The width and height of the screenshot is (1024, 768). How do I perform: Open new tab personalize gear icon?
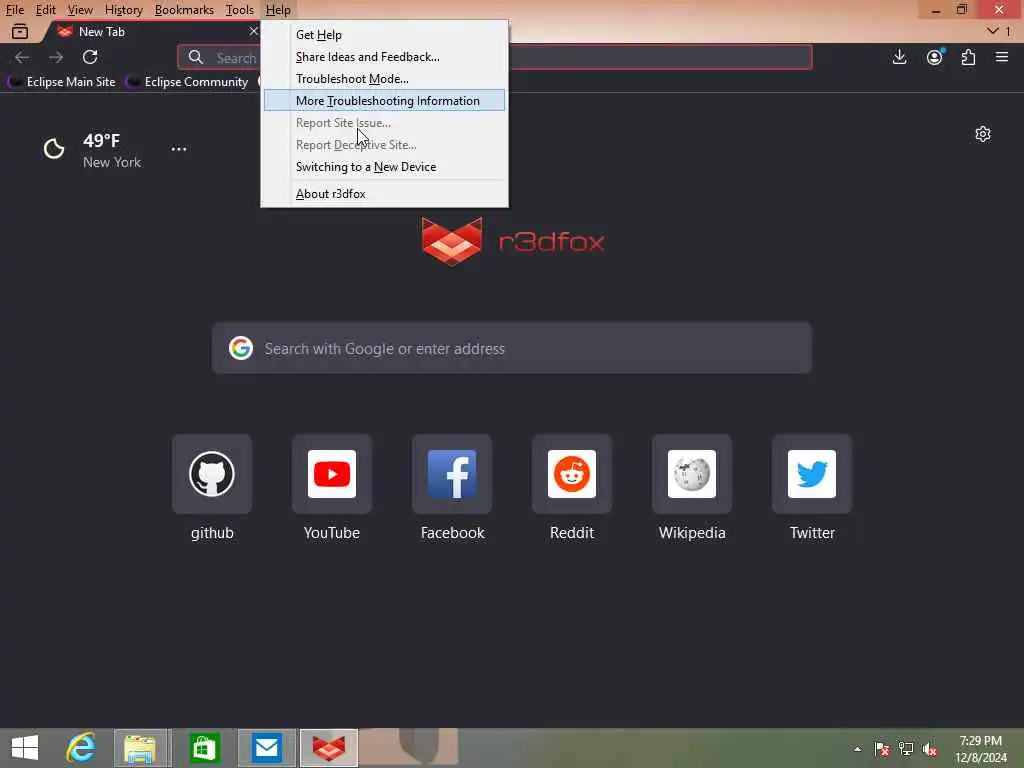point(983,134)
